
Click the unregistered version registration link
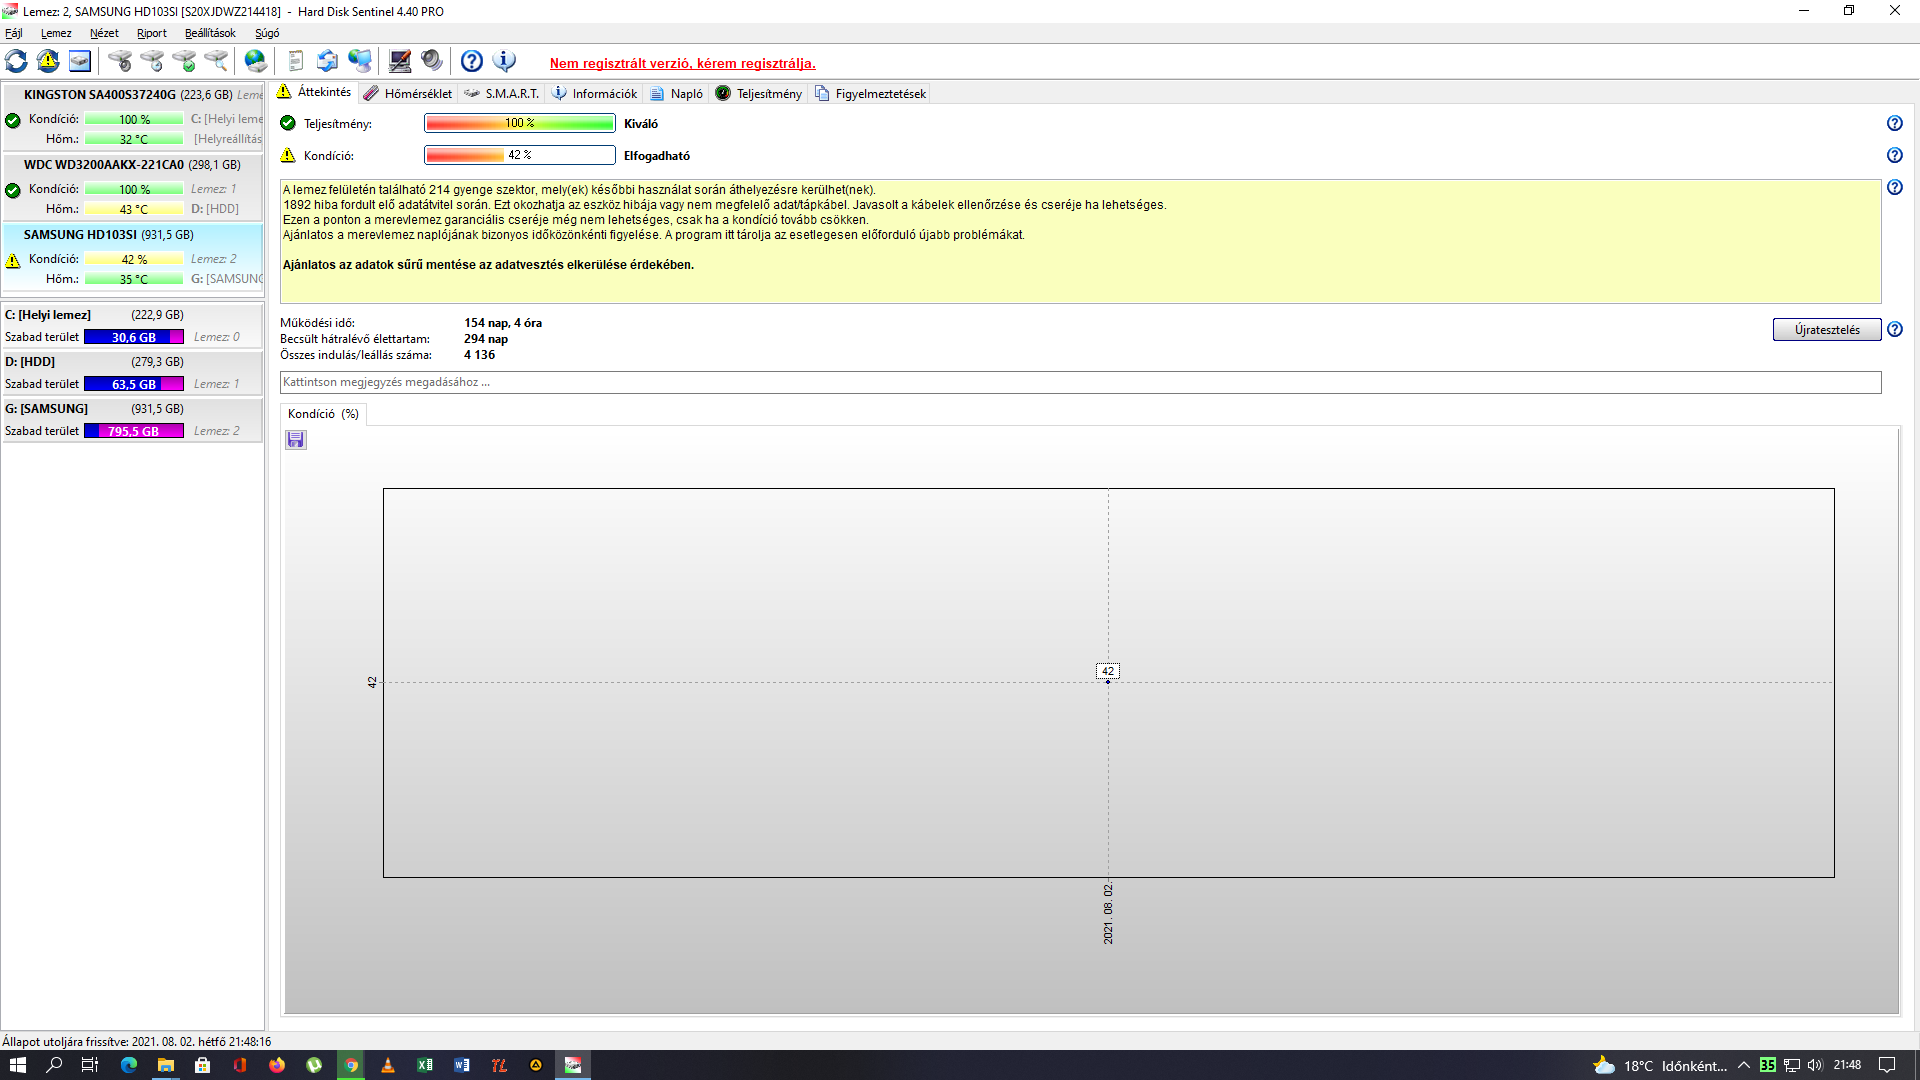tap(682, 63)
